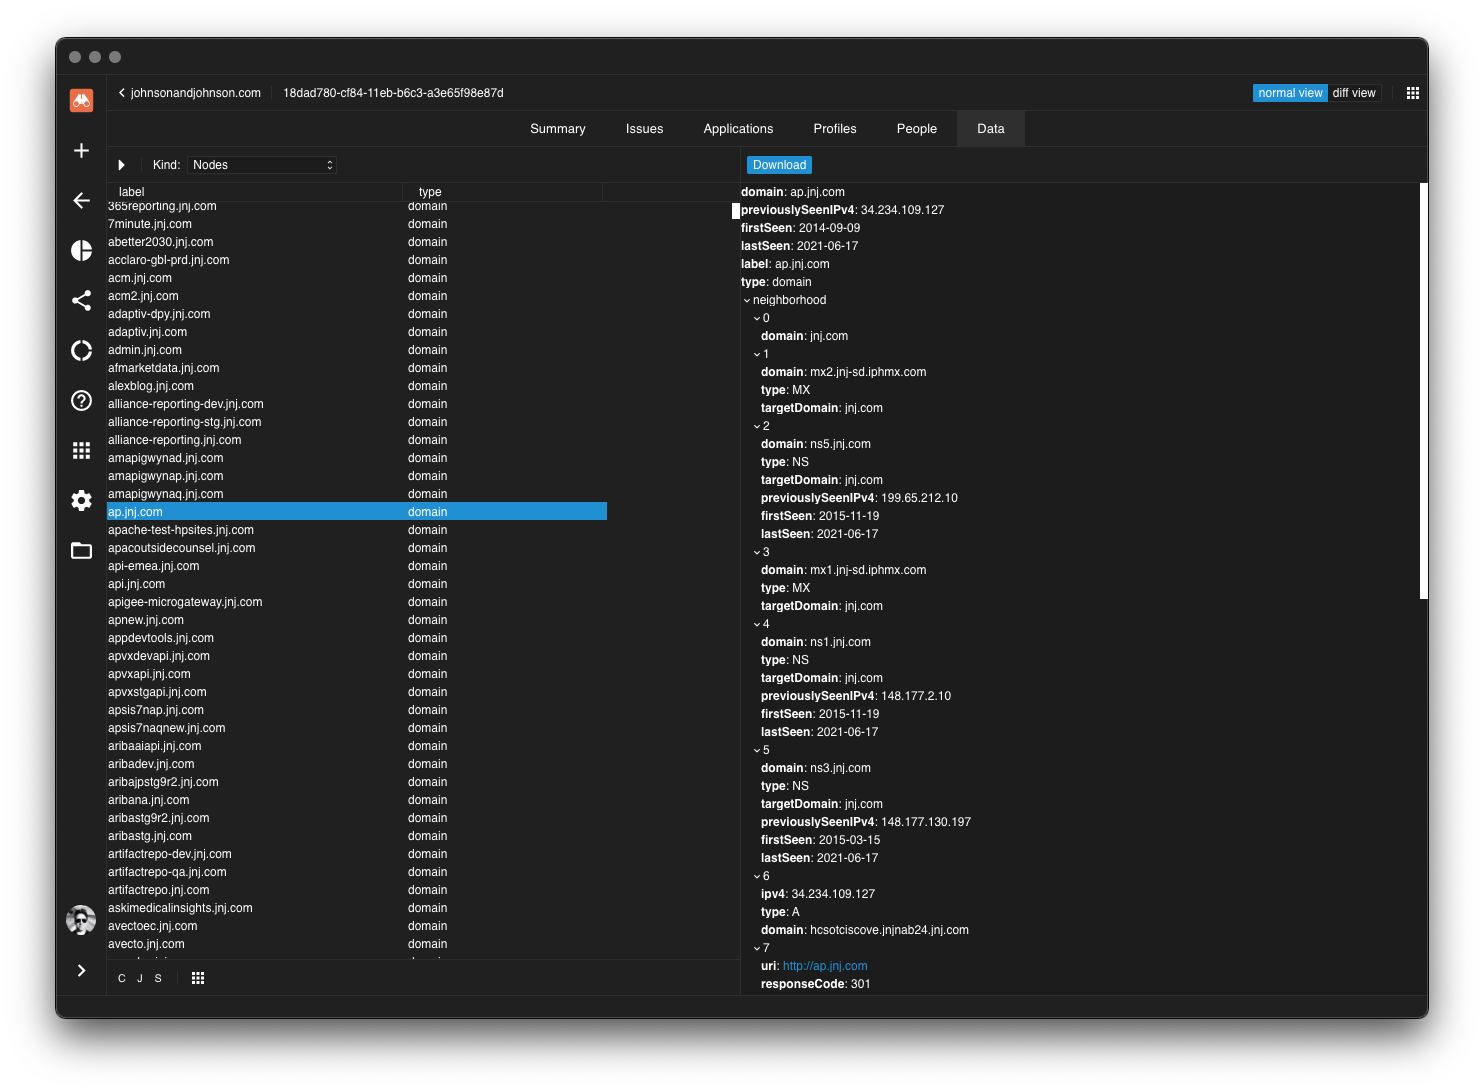Click the donut ring sidebar icon
The width and height of the screenshot is (1484, 1092).
(82, 350)
